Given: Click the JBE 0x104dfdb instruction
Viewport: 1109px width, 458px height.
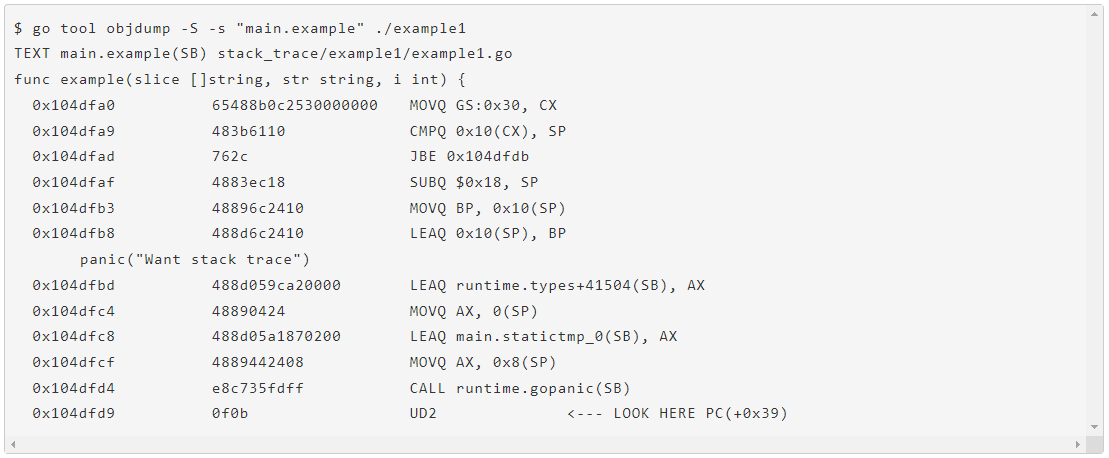Looking at the screenshot, I should (x=469, y=156).
